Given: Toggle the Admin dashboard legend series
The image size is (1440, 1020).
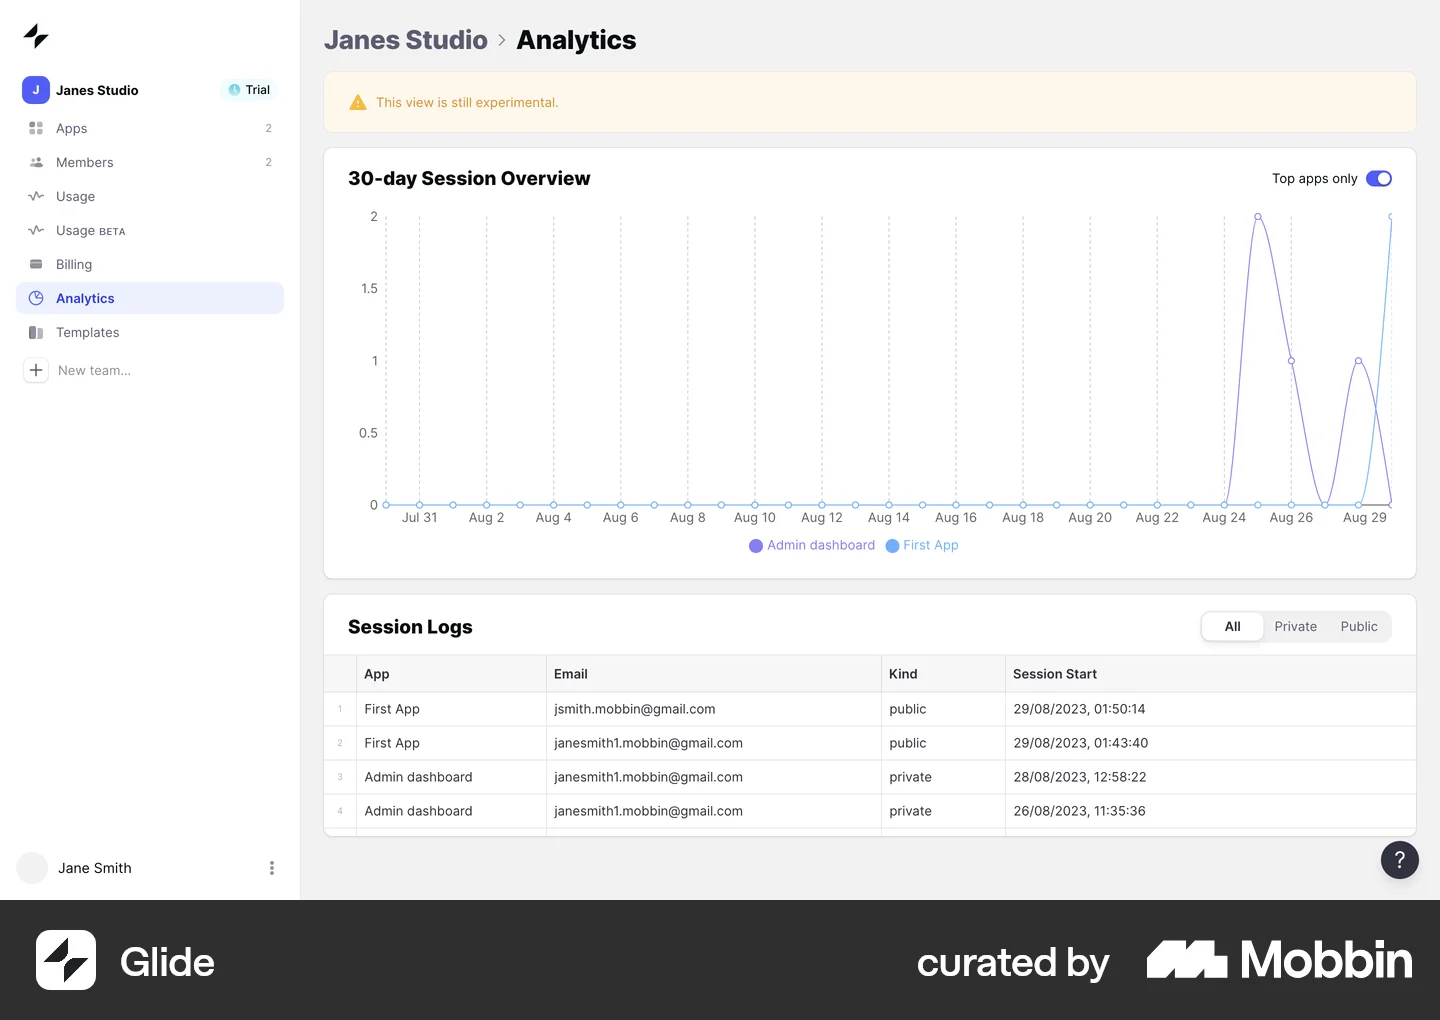Looking at the screenshot, I should [x=812, y=545].
